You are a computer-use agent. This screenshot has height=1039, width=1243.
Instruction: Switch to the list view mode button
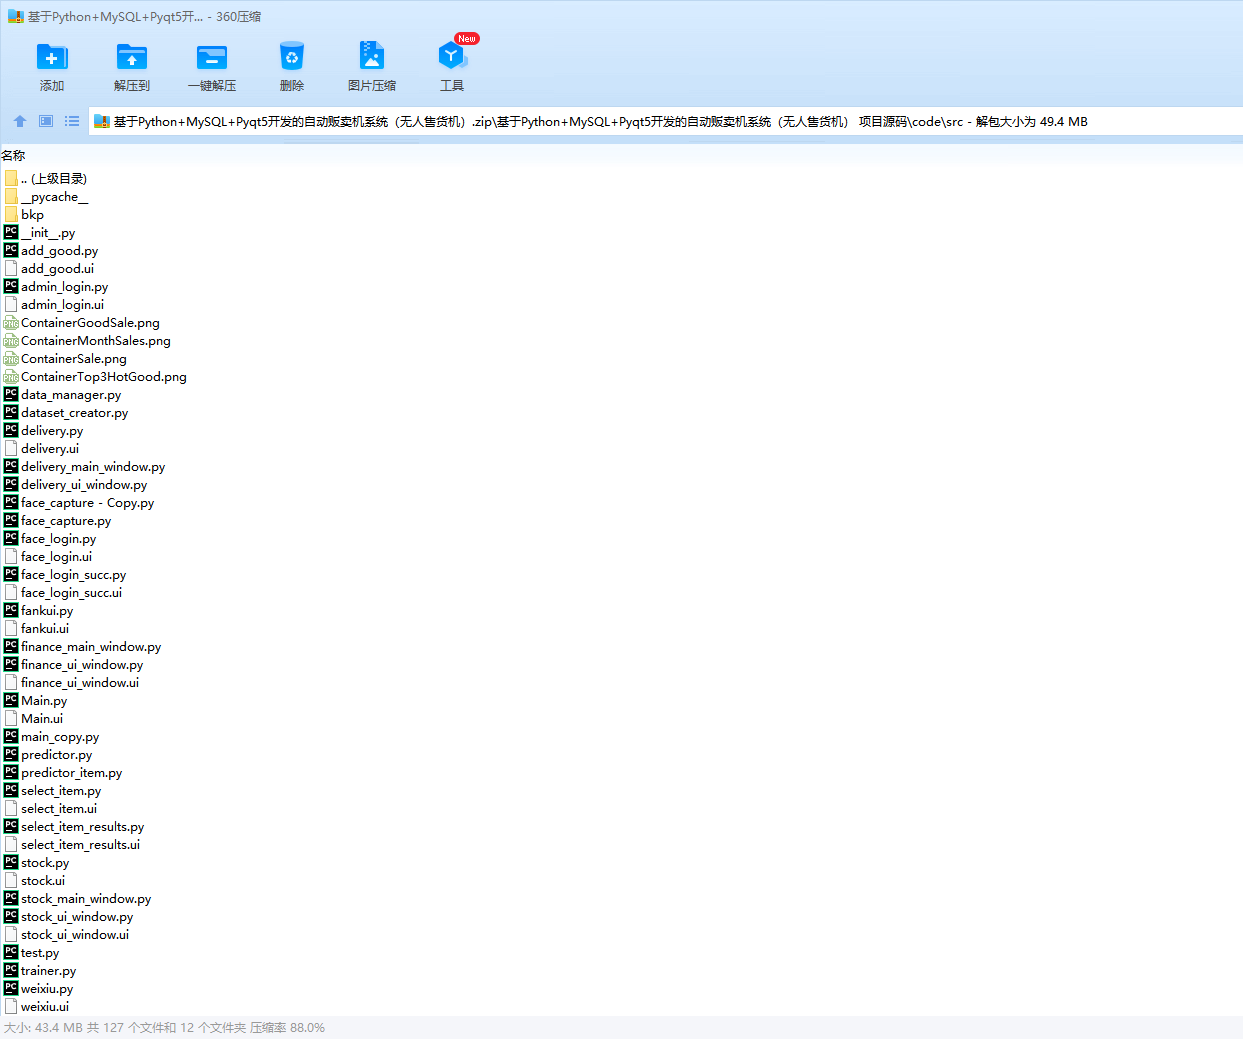coord(72,121)
